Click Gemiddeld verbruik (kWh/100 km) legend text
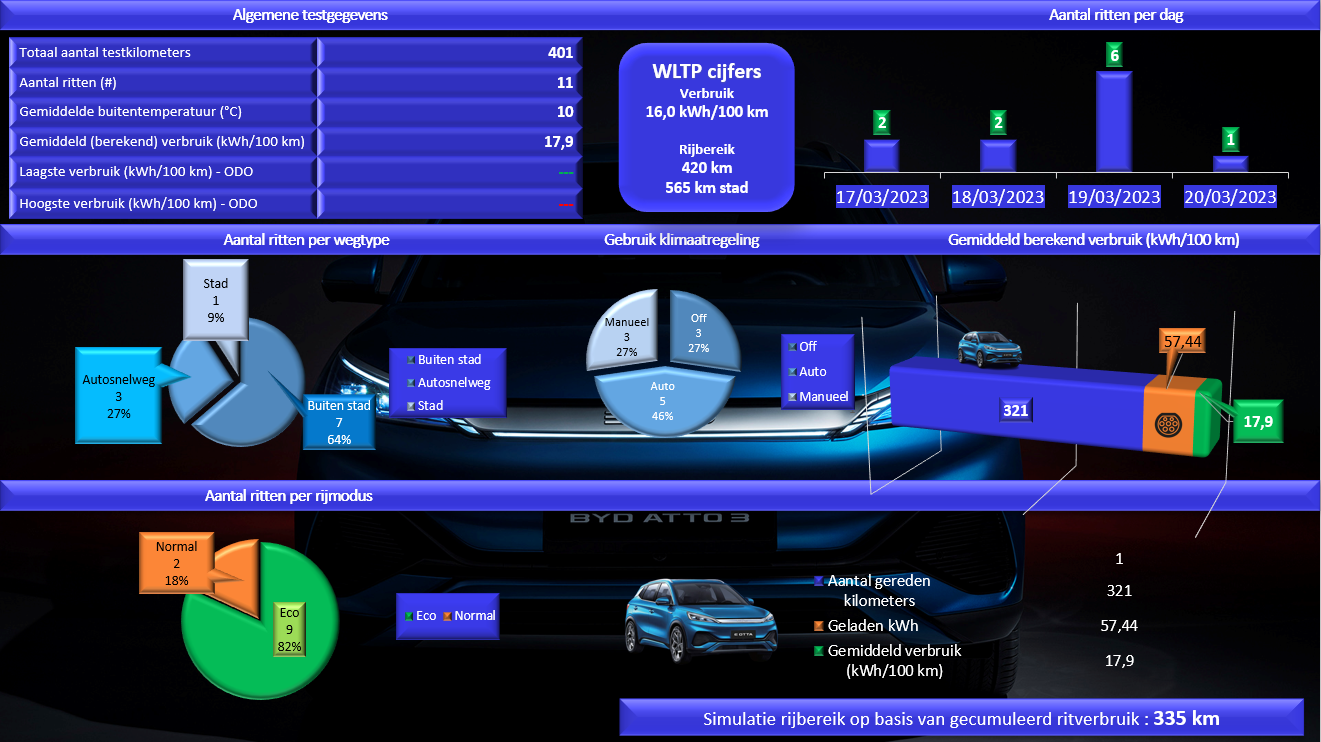This screenshot has height=742, width=1321. 894,660
